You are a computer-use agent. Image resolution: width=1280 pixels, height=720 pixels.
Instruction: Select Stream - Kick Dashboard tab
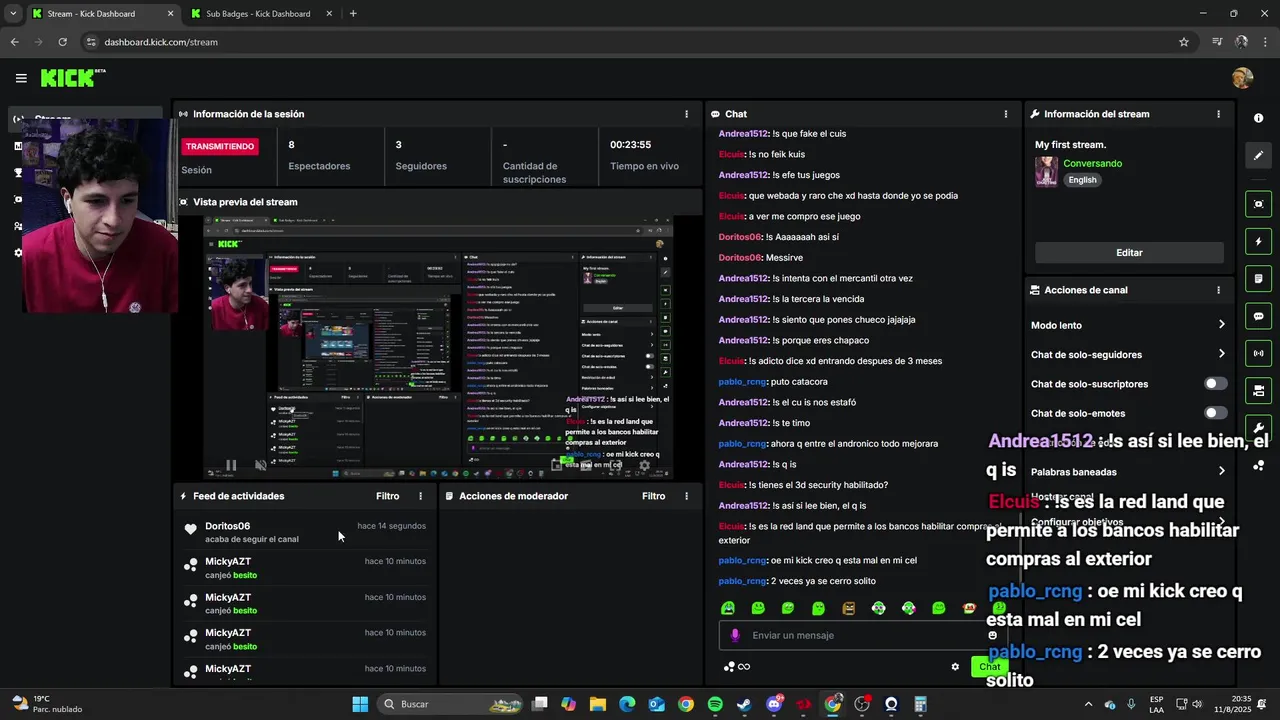click(x=91, y=14)
